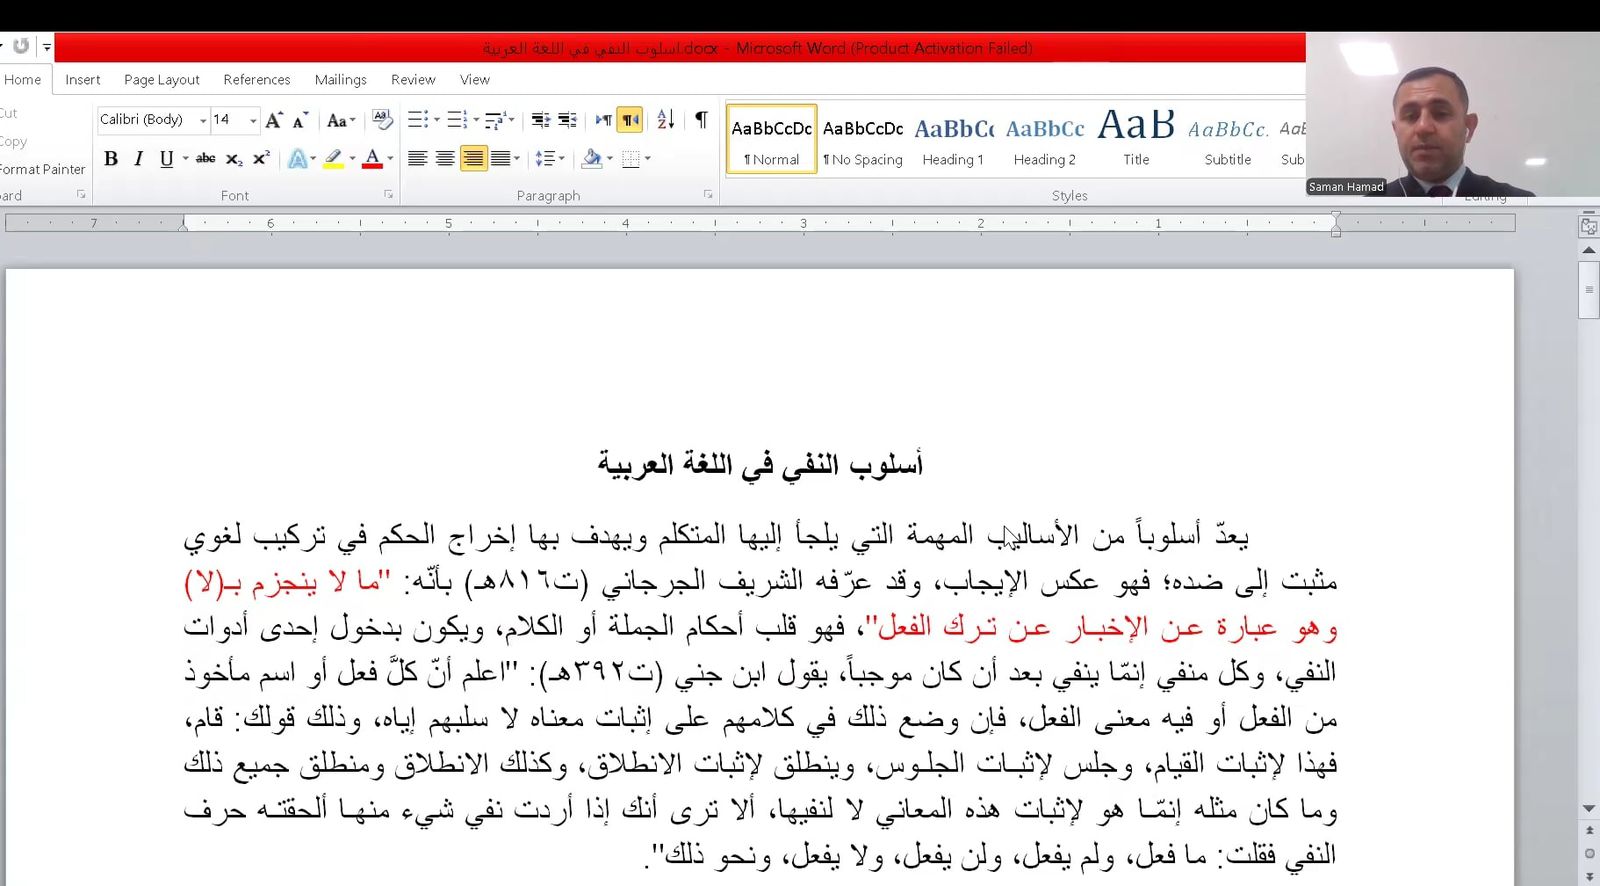1600x886 pixels.
Task: Switch to the References tab
Action: coord(257,80)
